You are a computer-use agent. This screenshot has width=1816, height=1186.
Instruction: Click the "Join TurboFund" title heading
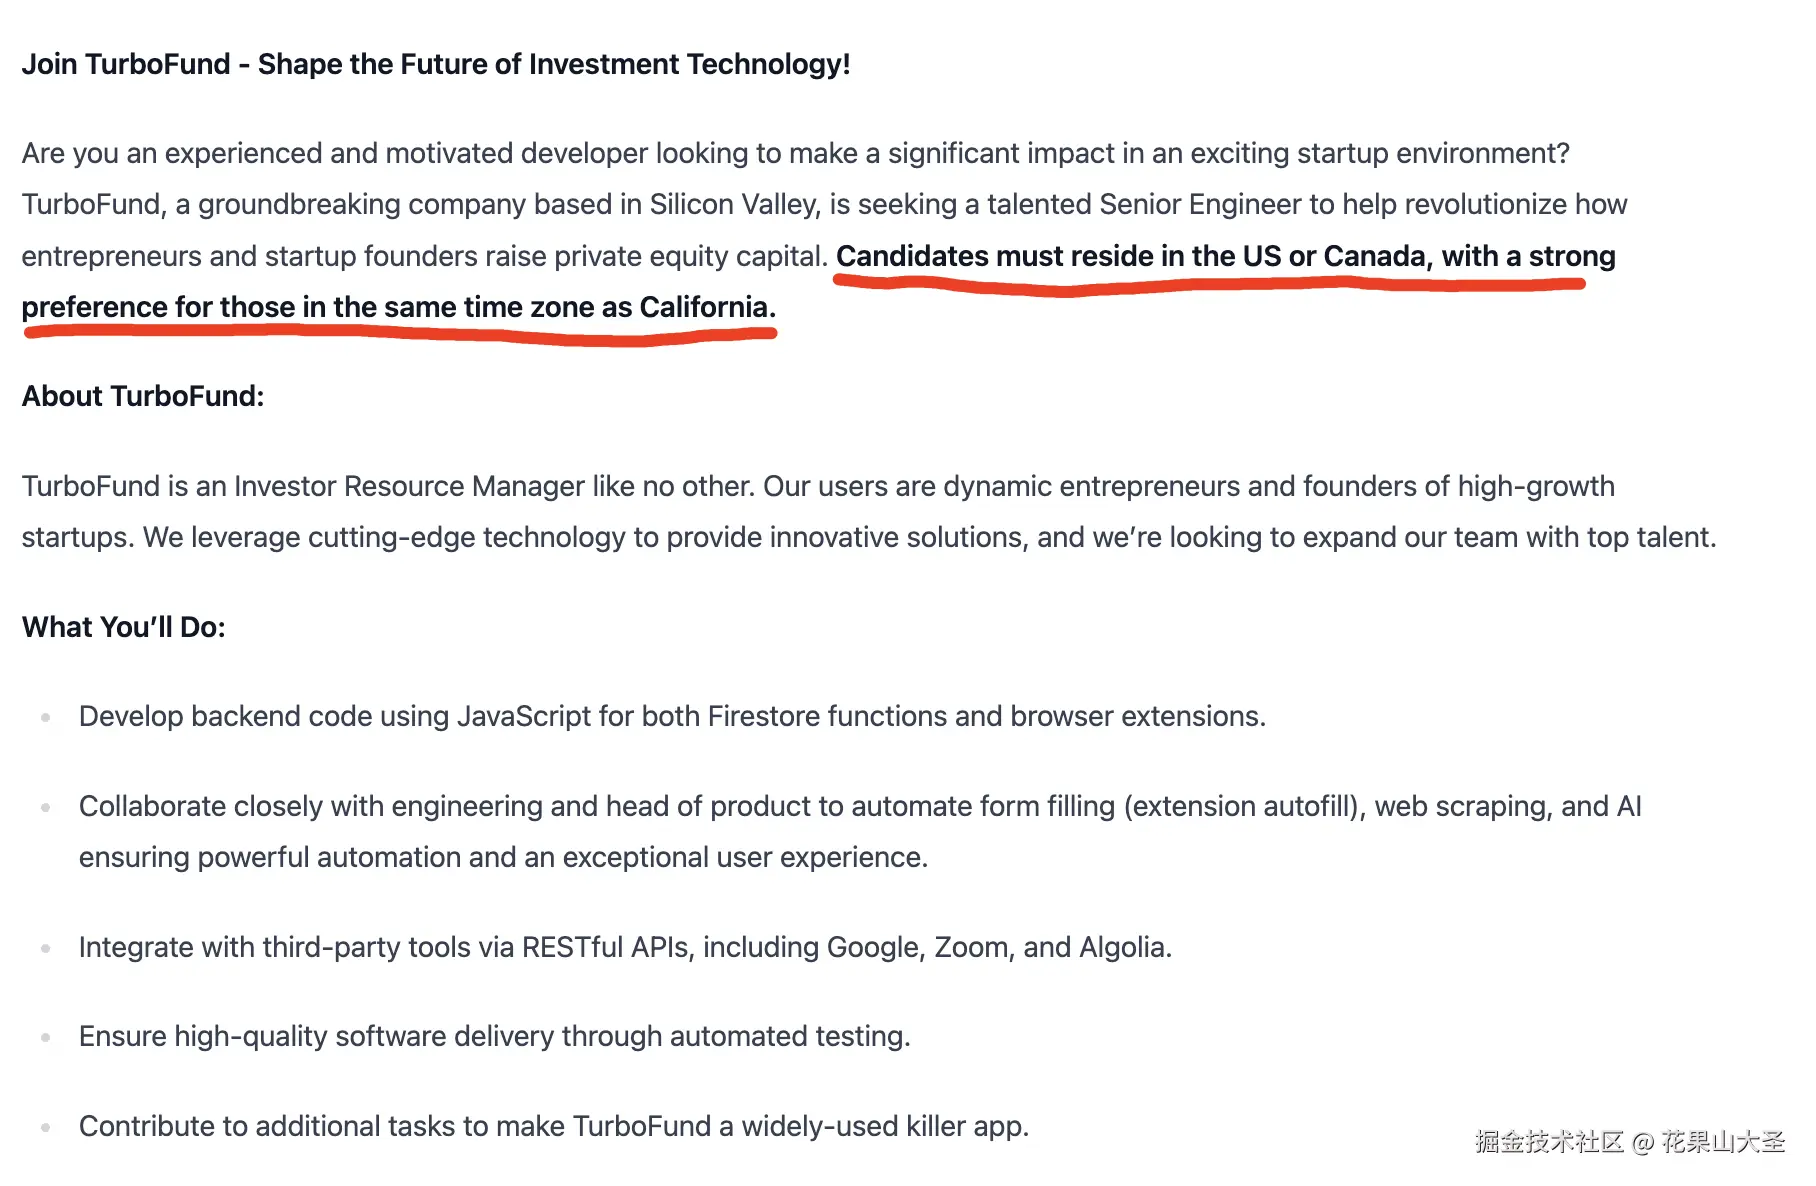coord(435,64)
